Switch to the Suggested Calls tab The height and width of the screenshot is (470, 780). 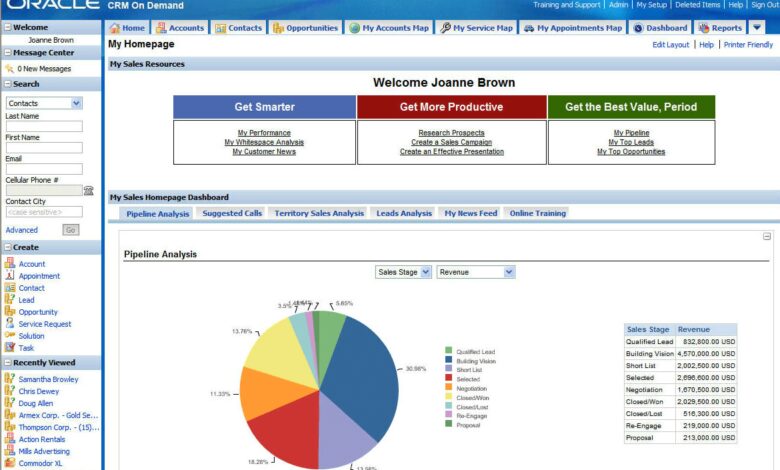pos(232,213)
